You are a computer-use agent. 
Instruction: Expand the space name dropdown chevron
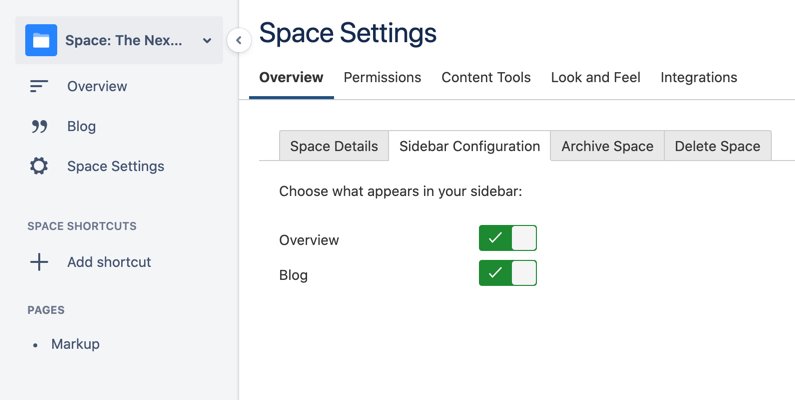[x=207, y=41]
